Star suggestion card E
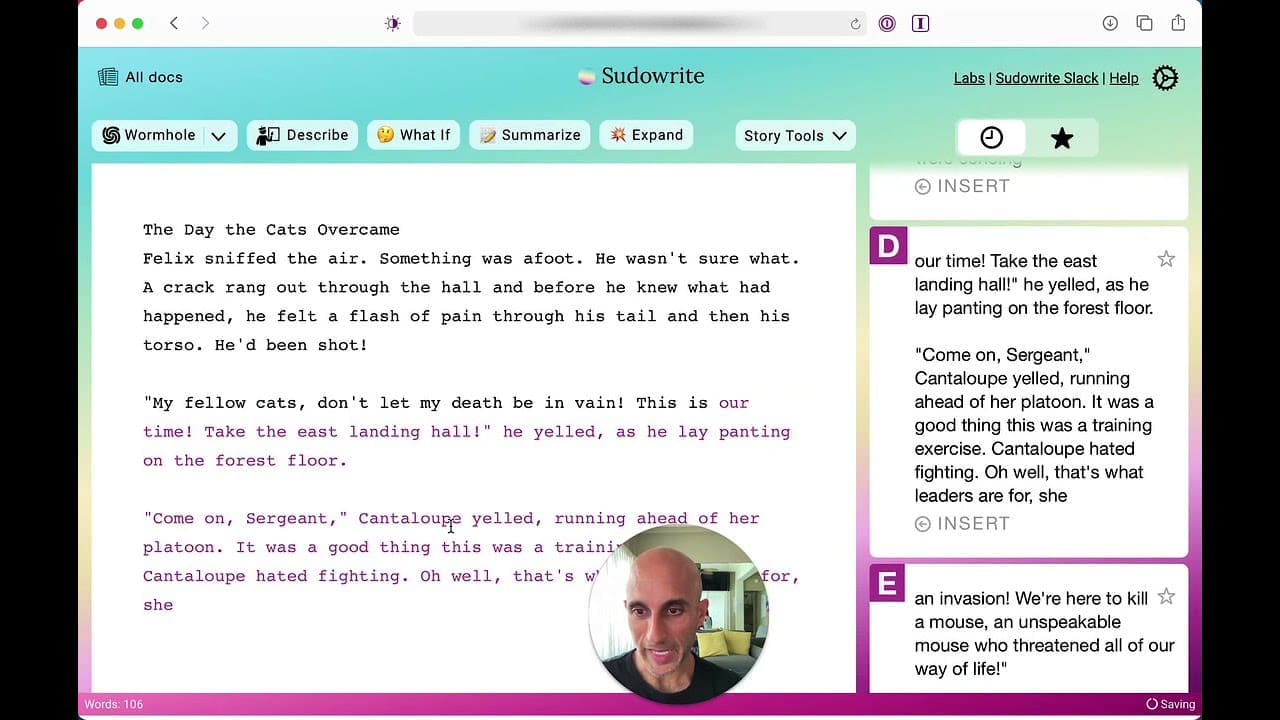 (1166, 597)
